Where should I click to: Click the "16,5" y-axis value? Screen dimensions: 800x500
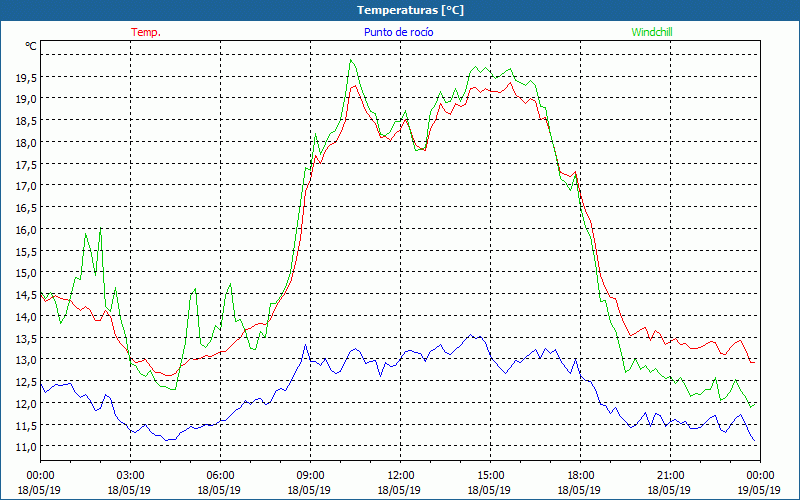coord(28,208)
